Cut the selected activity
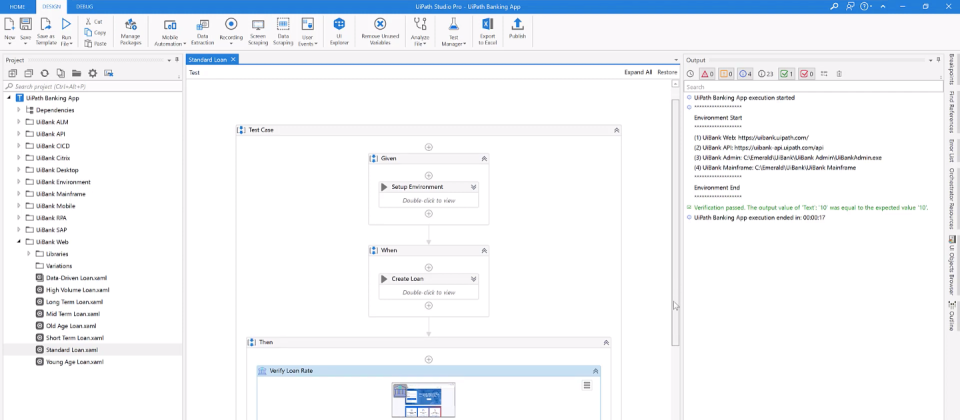Viewport: 960px width, 420px height. point(94,21)
